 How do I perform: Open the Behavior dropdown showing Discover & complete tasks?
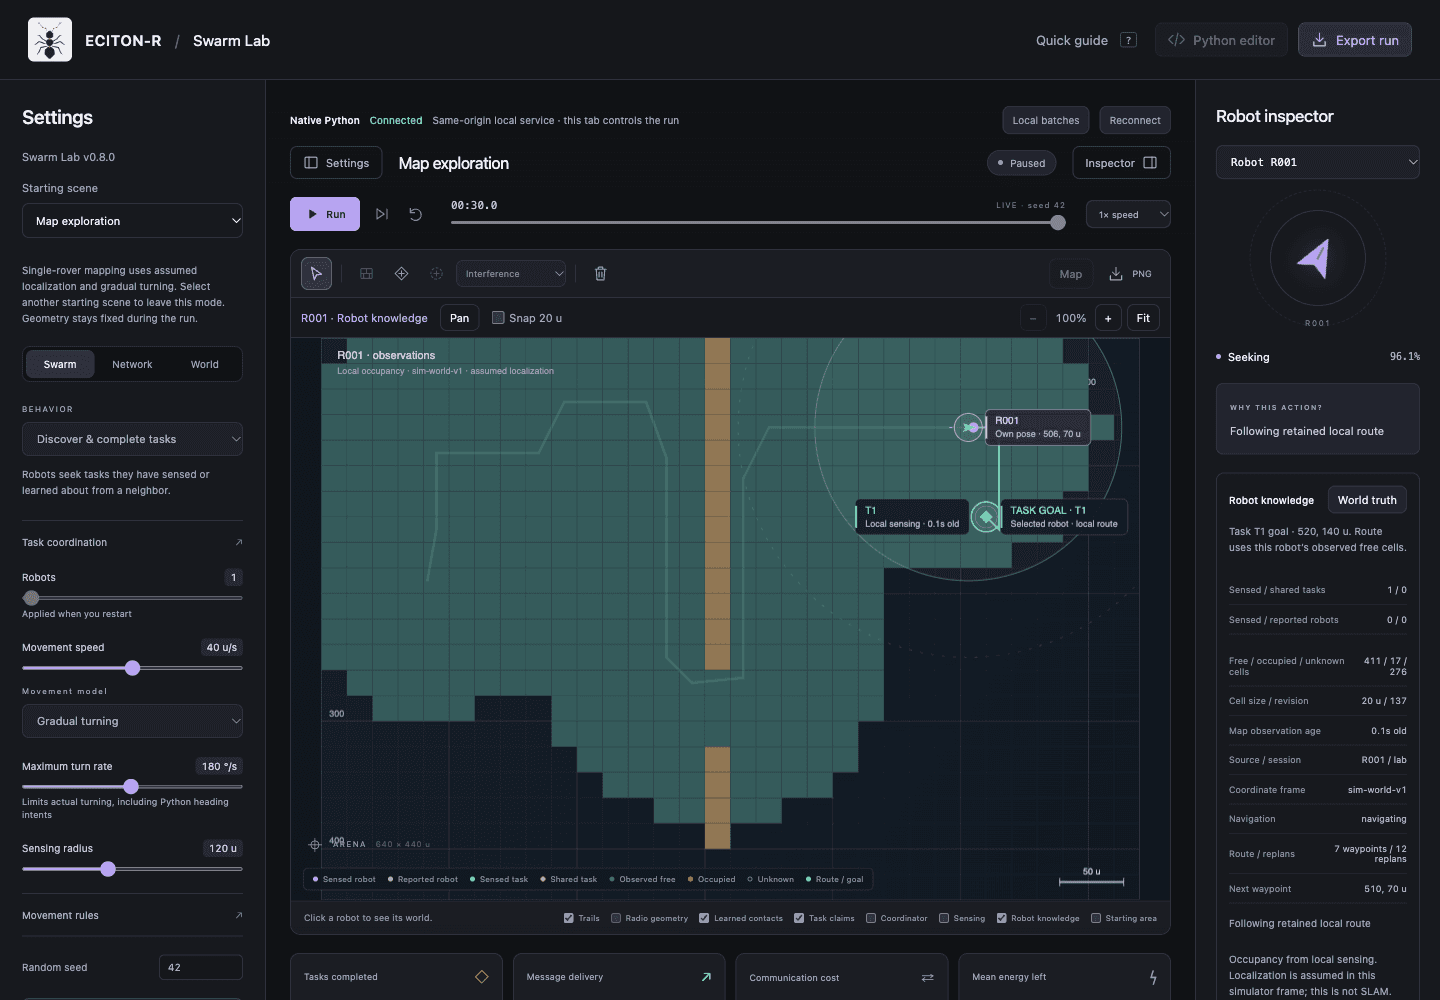(x=132, y=439)
